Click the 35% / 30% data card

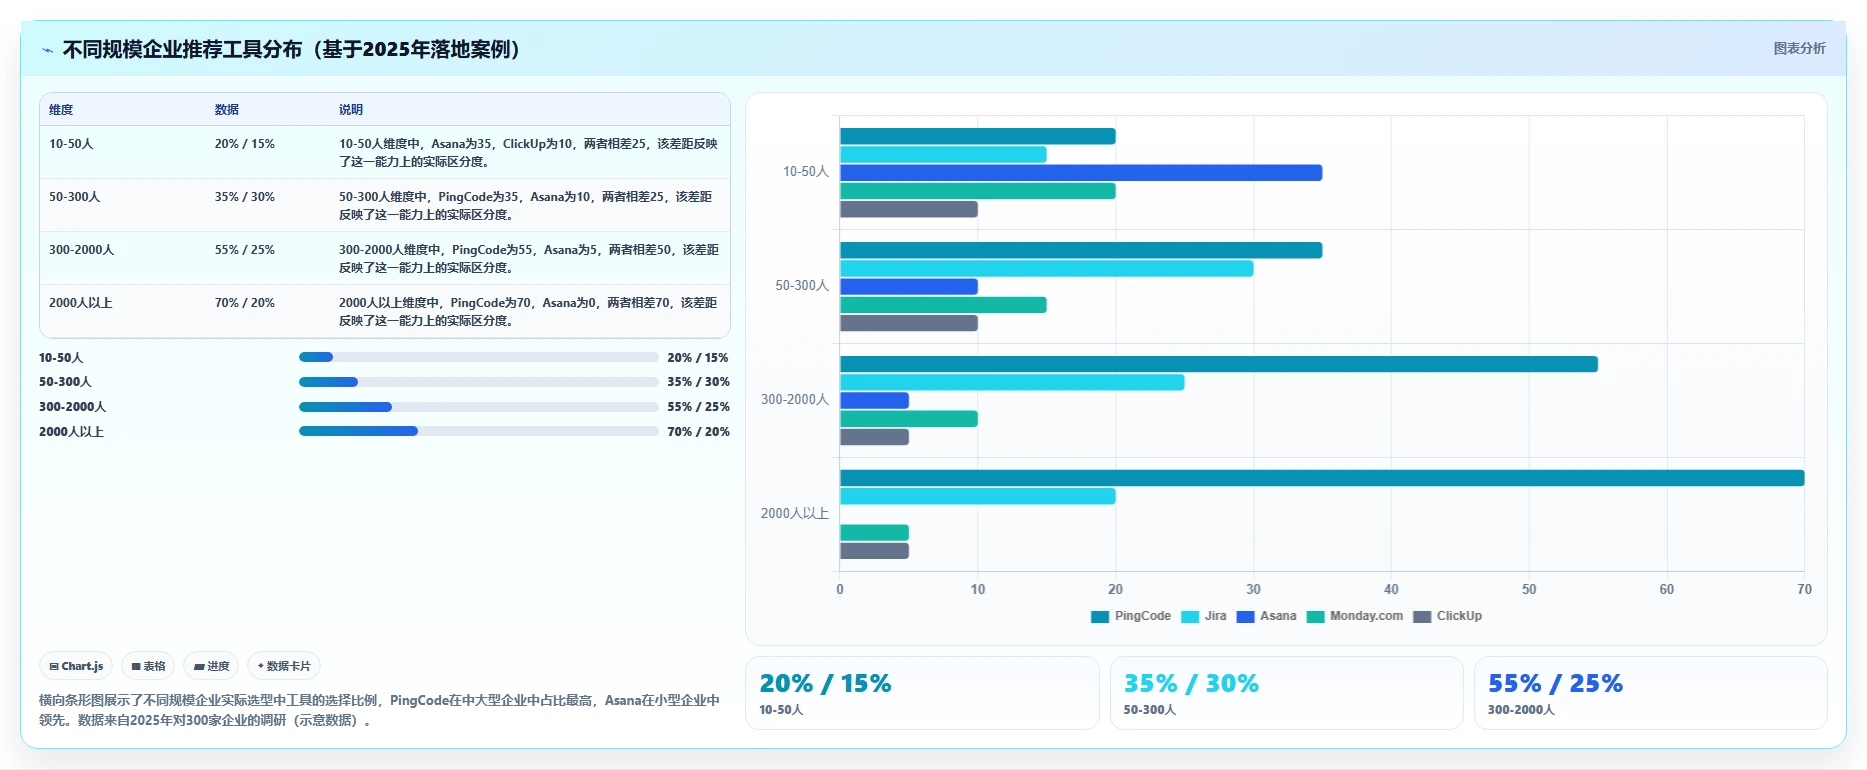tap(1286, 693)
